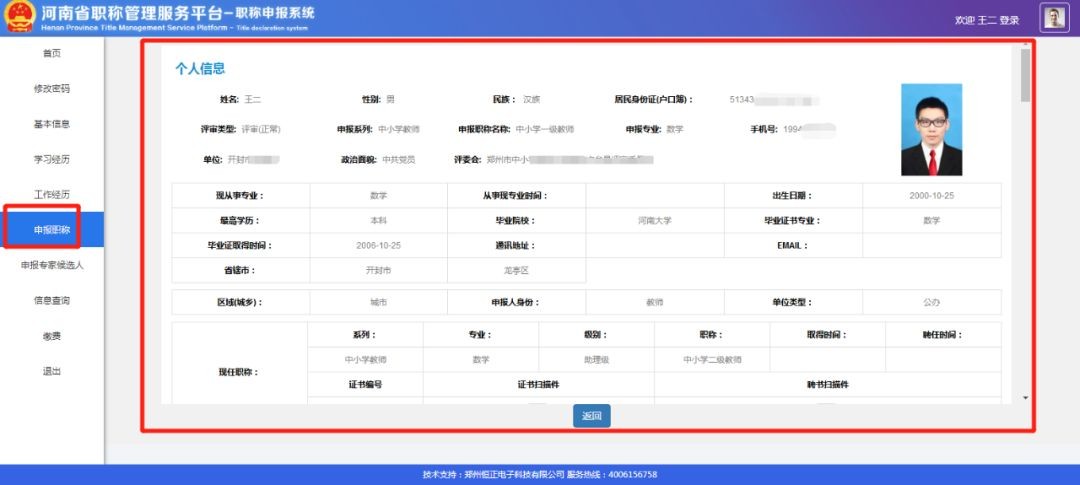This screenshot has height=485, width=1080.
Task: Open the user avatar in header
Action: point(1054,18)
